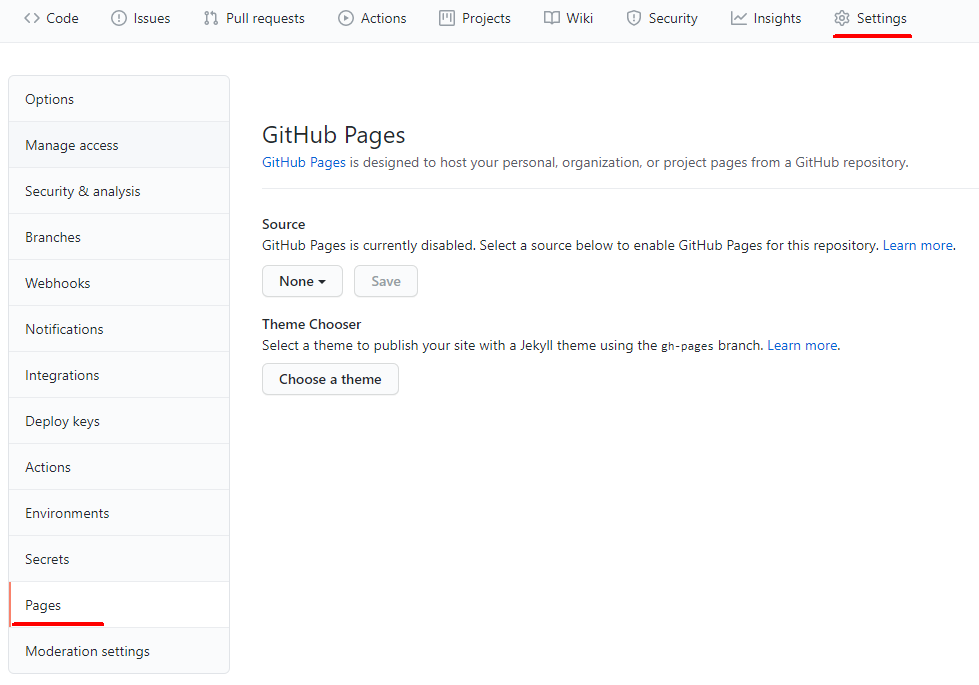Click the Source section label
The width and height of the screenshot is (979, 685).
(x=283, y=224)
